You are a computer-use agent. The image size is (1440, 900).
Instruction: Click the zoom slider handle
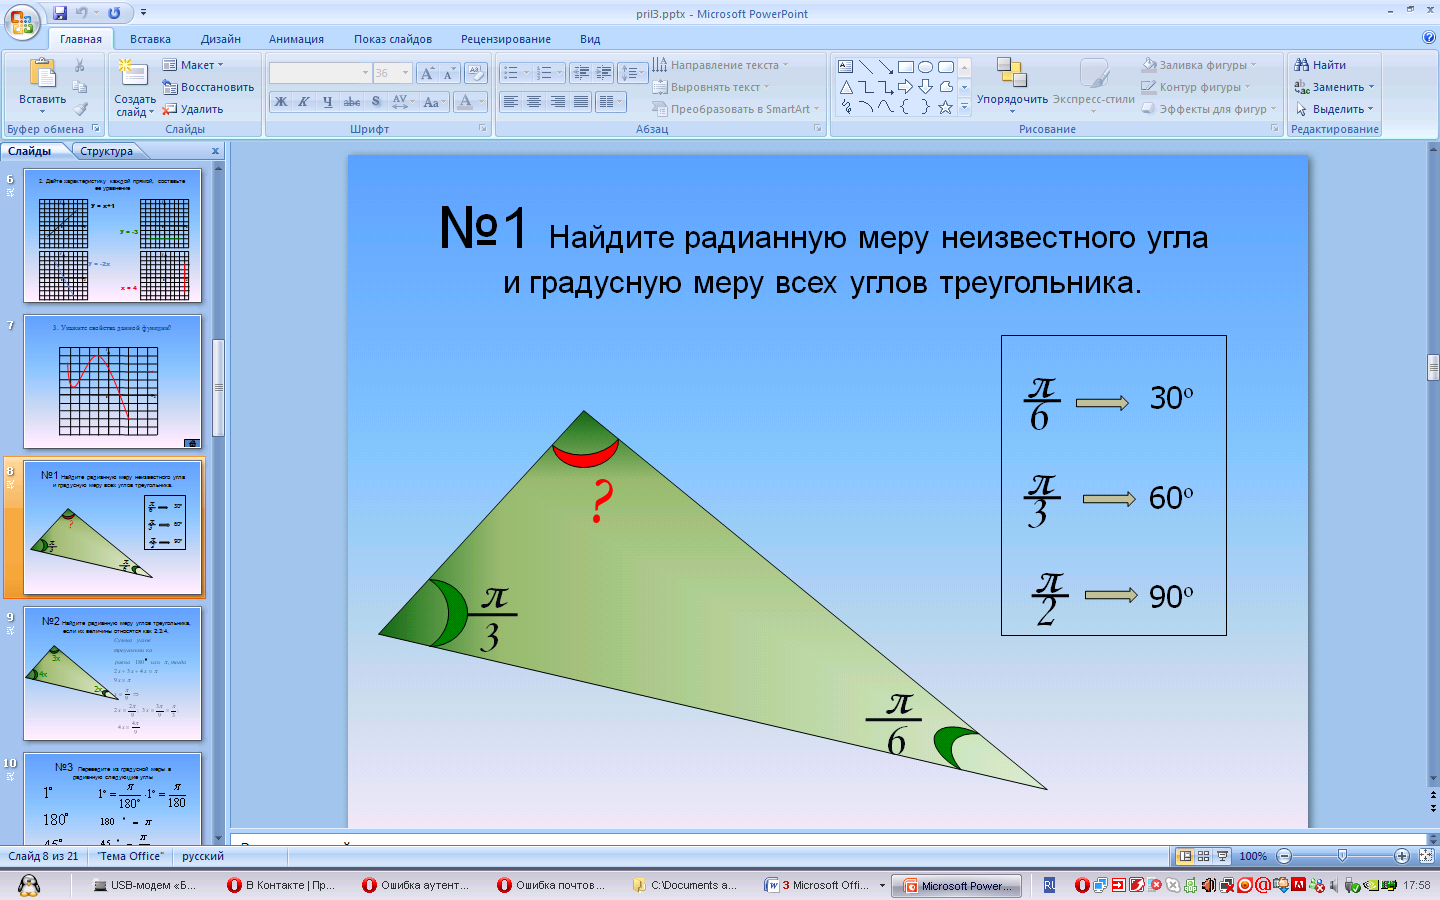pos(1342,856)
